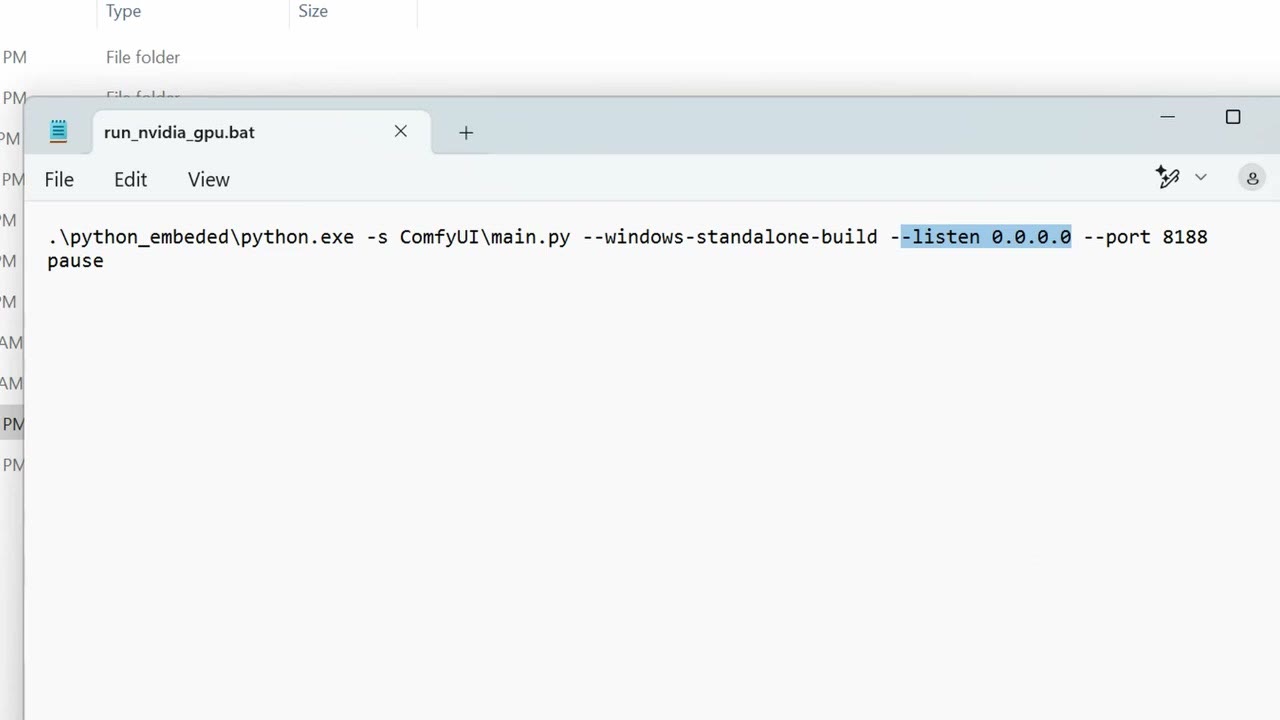Click '--windows-standalone-build' argument text

click(730, 237)
